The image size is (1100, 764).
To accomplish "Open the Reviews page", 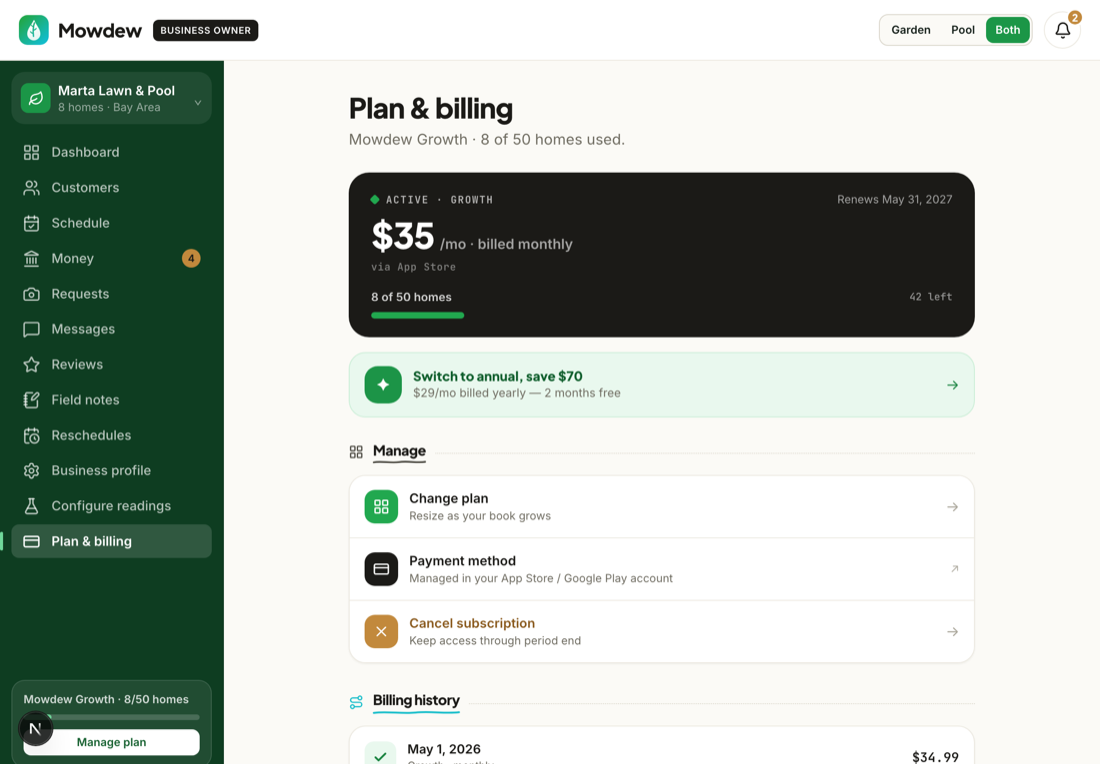I will pyautogui.click(x=112, y=364).
